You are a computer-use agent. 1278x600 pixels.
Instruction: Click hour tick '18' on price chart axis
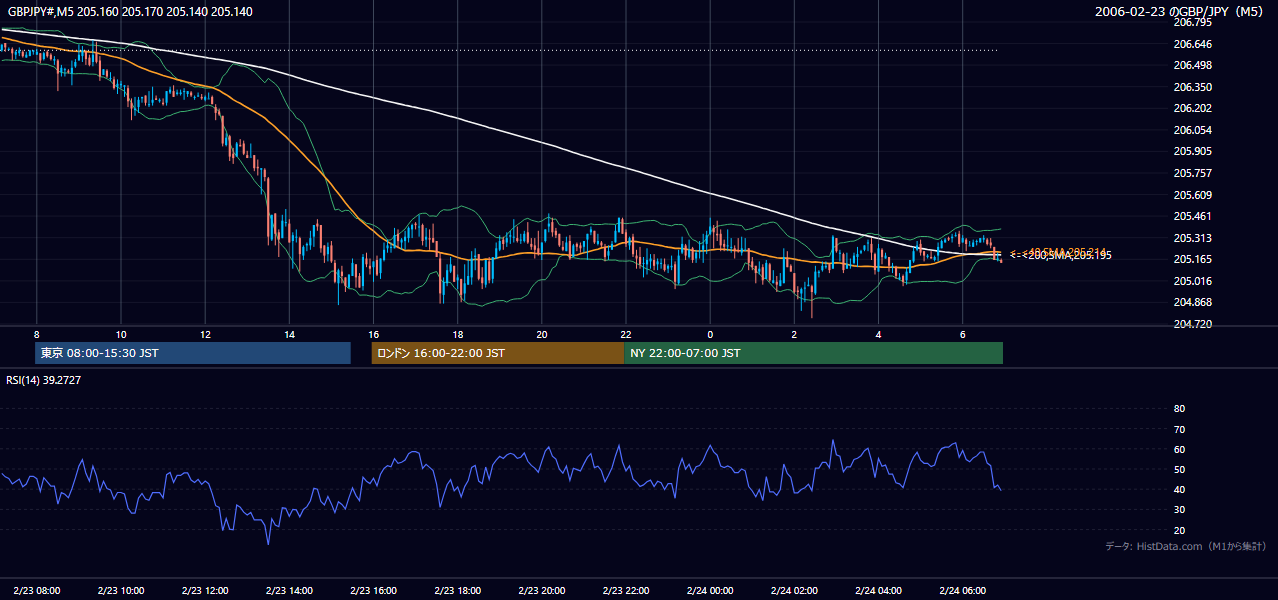(457, 333)
